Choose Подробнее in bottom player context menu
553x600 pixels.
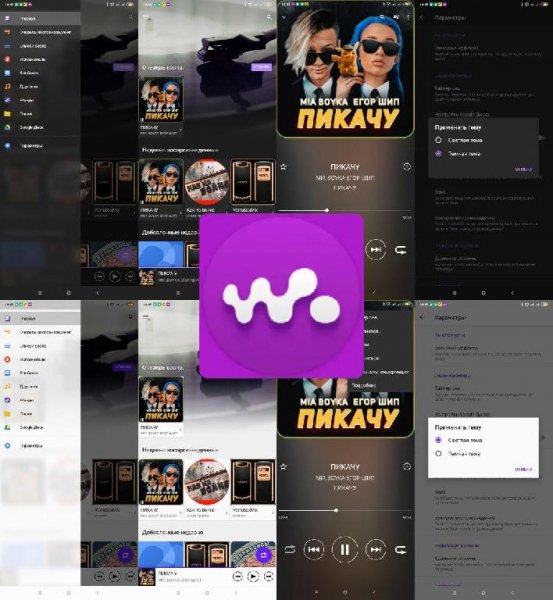point(383,385)
